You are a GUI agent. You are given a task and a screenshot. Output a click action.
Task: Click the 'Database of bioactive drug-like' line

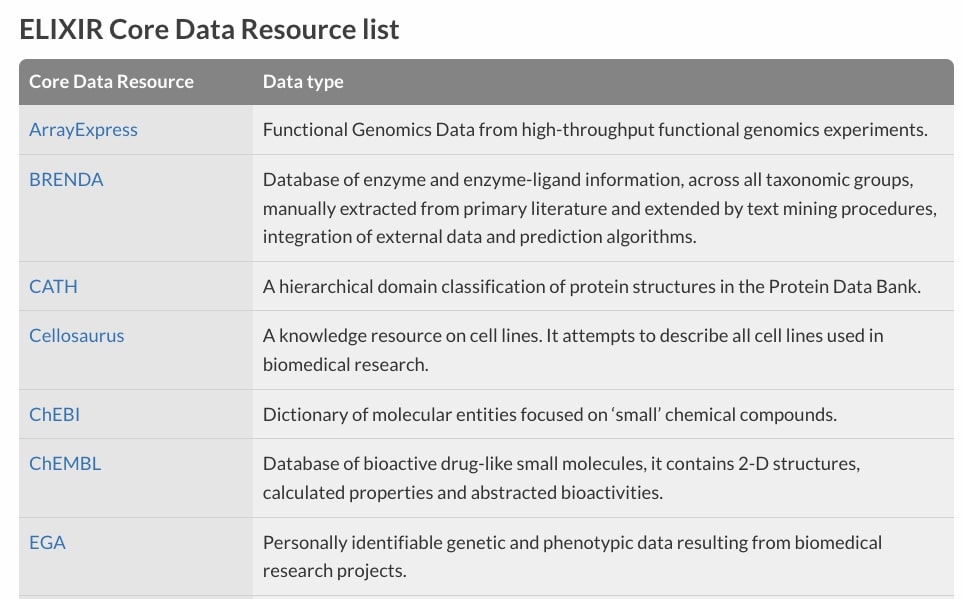pos(561,464)
